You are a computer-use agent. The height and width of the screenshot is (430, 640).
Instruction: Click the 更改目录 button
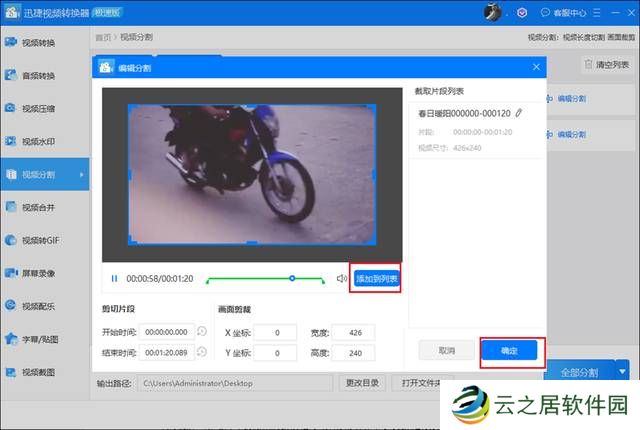click(362, 383)
